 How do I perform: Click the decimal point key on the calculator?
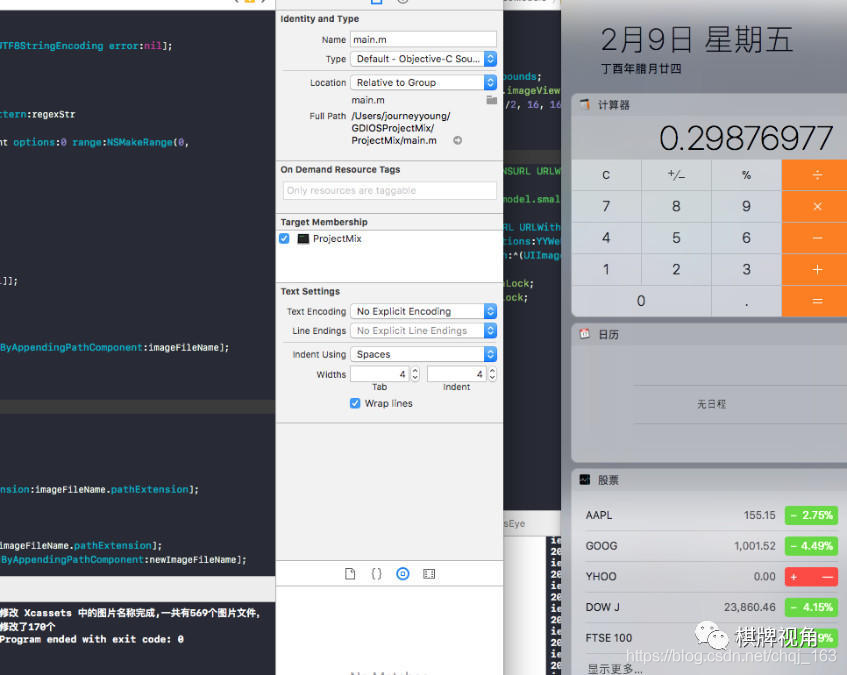pyautogui.click(x=747, y=301)
